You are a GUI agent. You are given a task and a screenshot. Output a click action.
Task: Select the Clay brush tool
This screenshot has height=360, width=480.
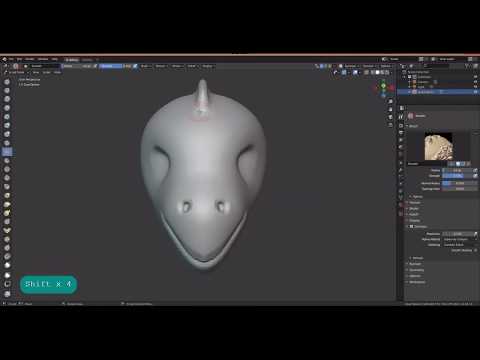(7, 99)
